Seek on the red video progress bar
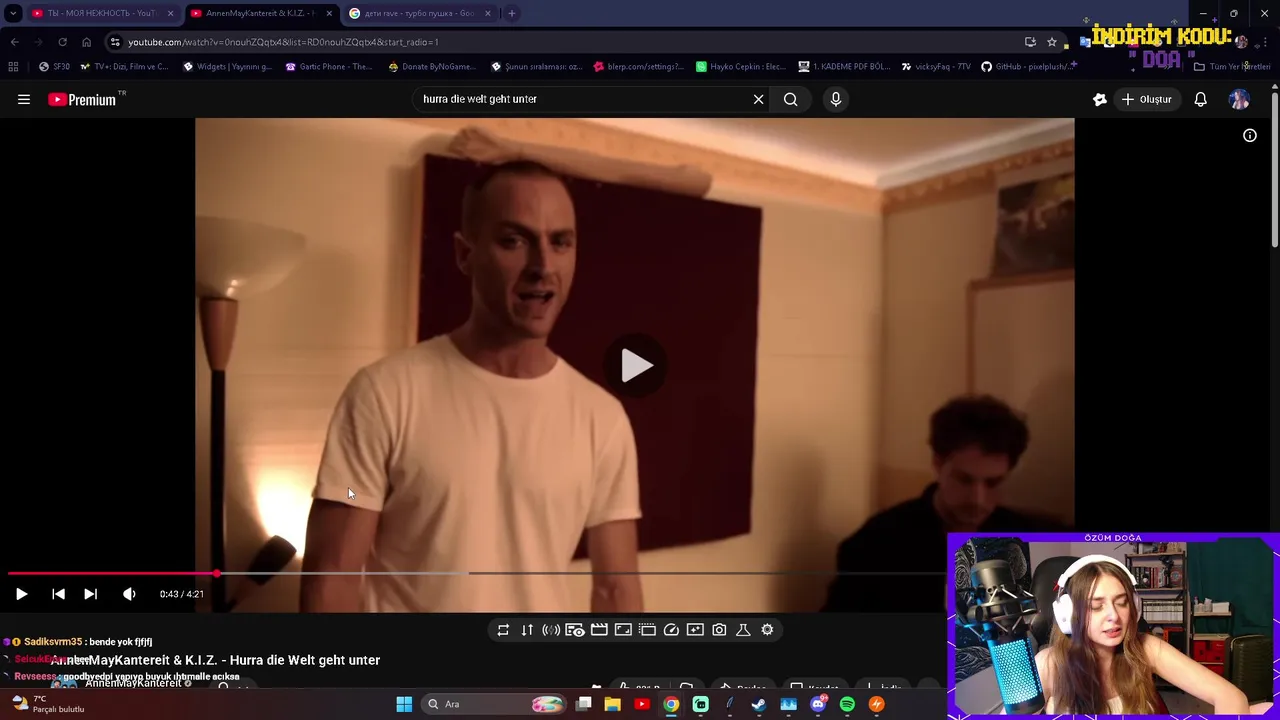The width and height of the screenshot is (1280, 720). coord(475,573)
